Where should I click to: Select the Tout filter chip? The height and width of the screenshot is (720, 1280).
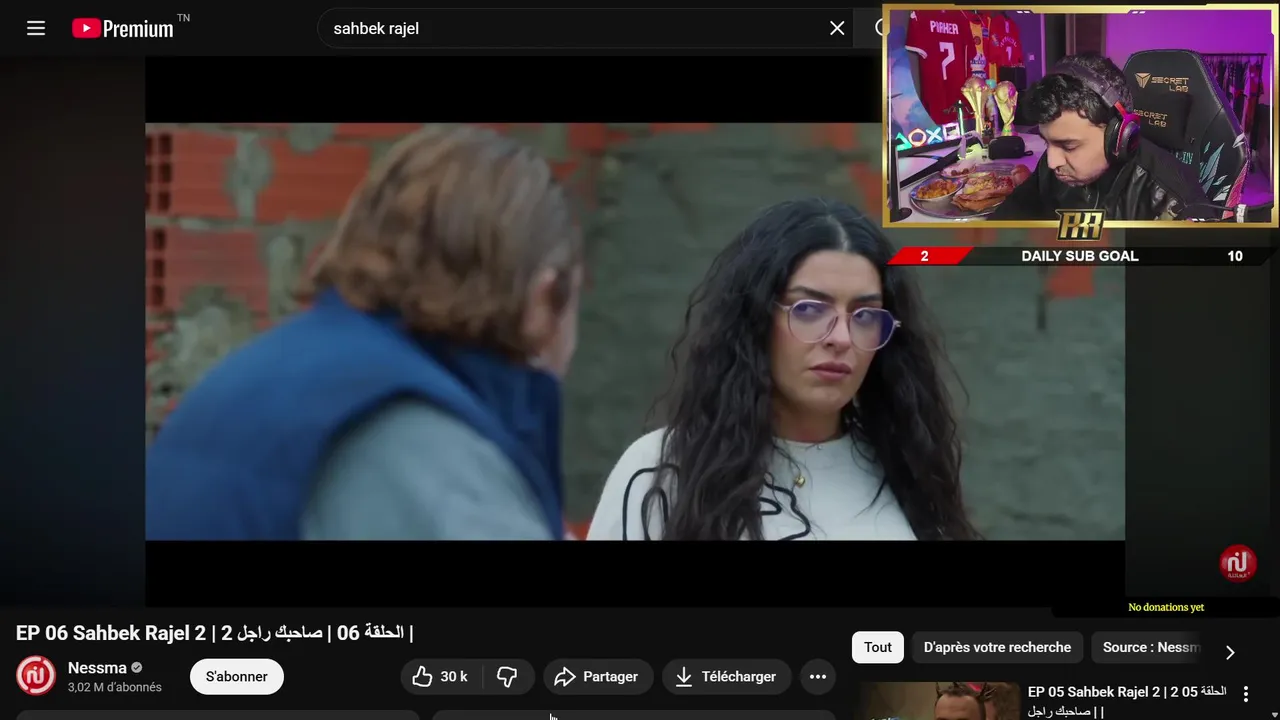point(878,647)
